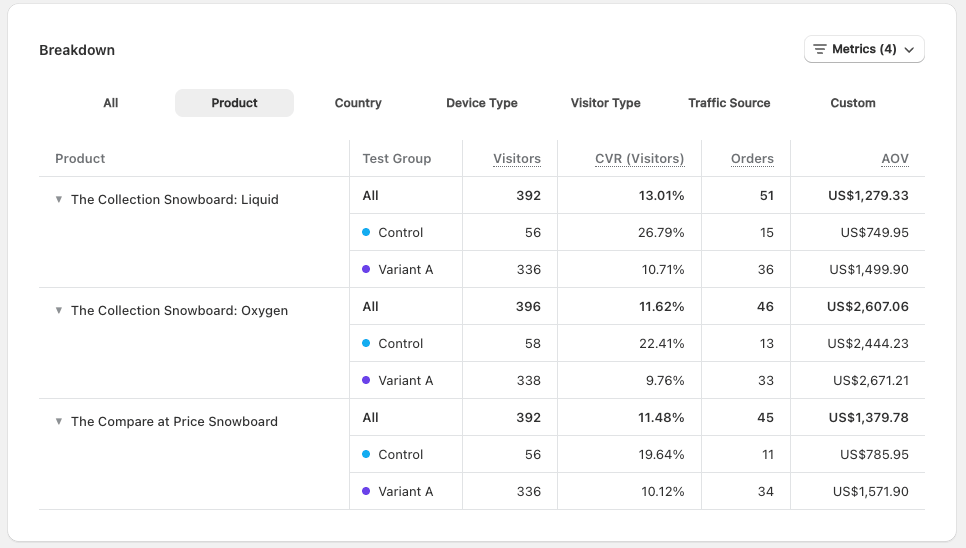Click the 13.01% conversion rate cell
This screenshot has width=966, height=548.
(661, 196)
